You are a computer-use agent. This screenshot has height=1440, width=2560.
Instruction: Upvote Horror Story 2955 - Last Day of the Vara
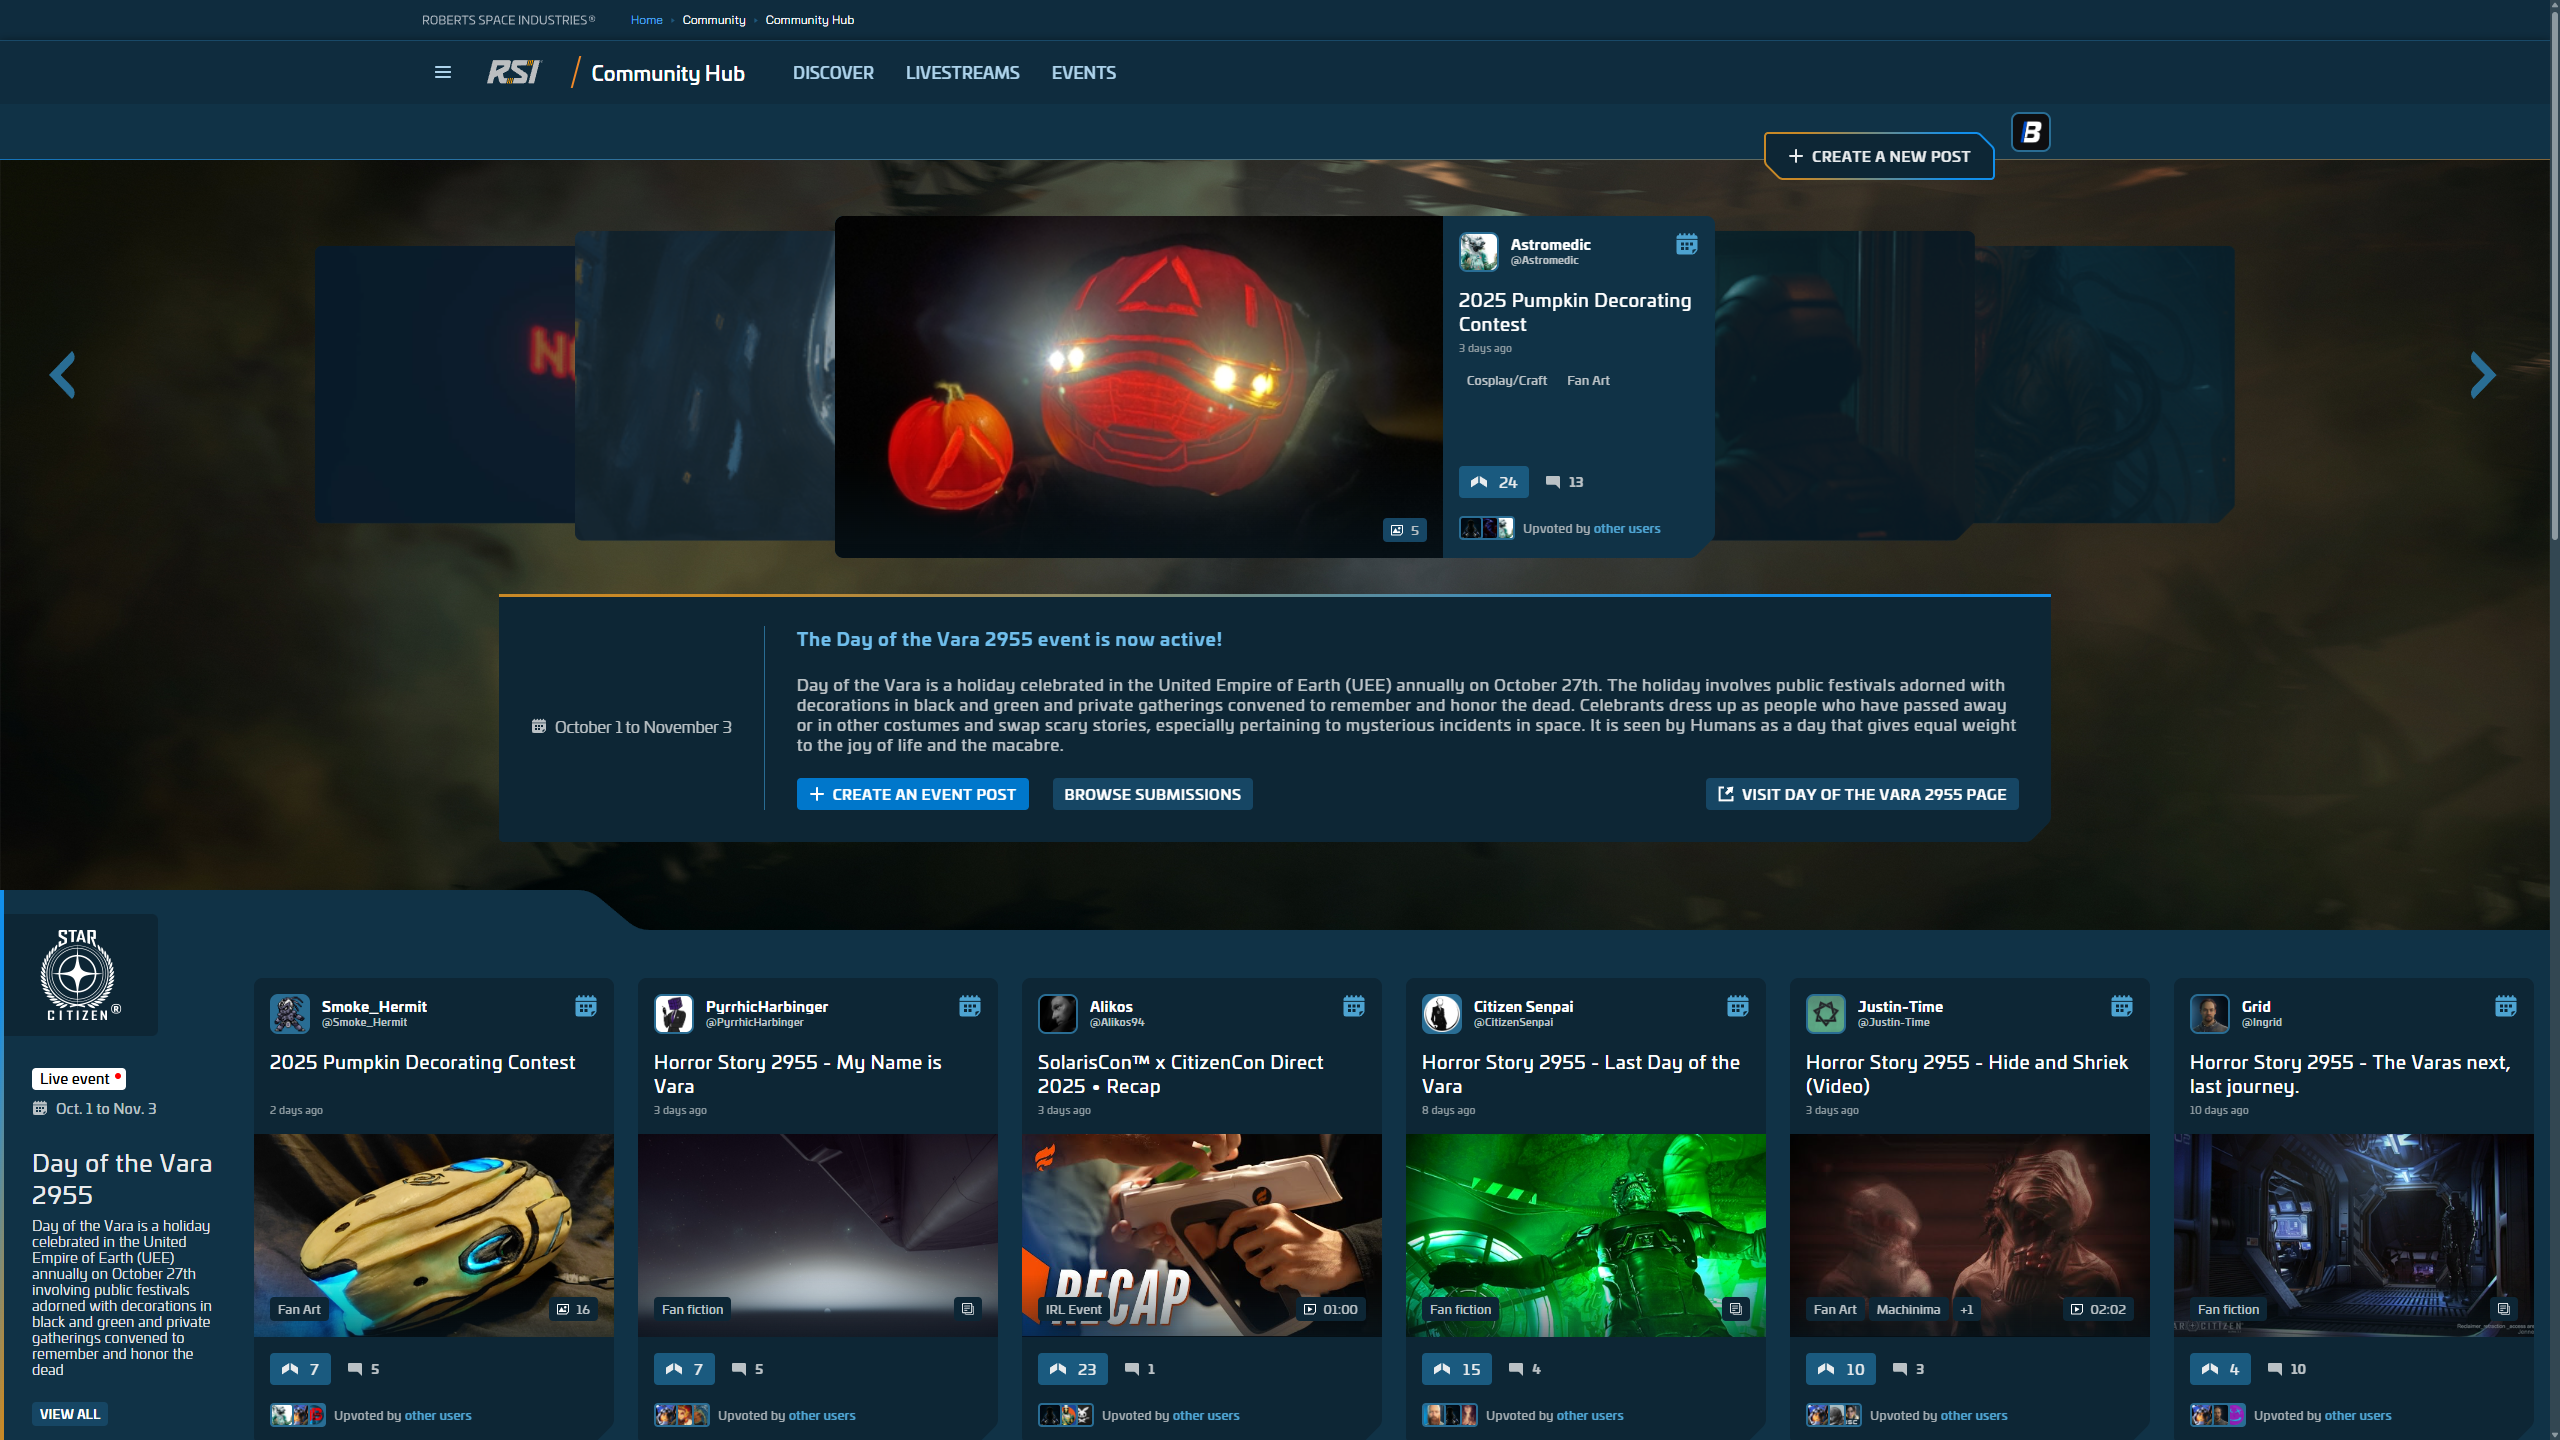[x=1456, y=1368]
